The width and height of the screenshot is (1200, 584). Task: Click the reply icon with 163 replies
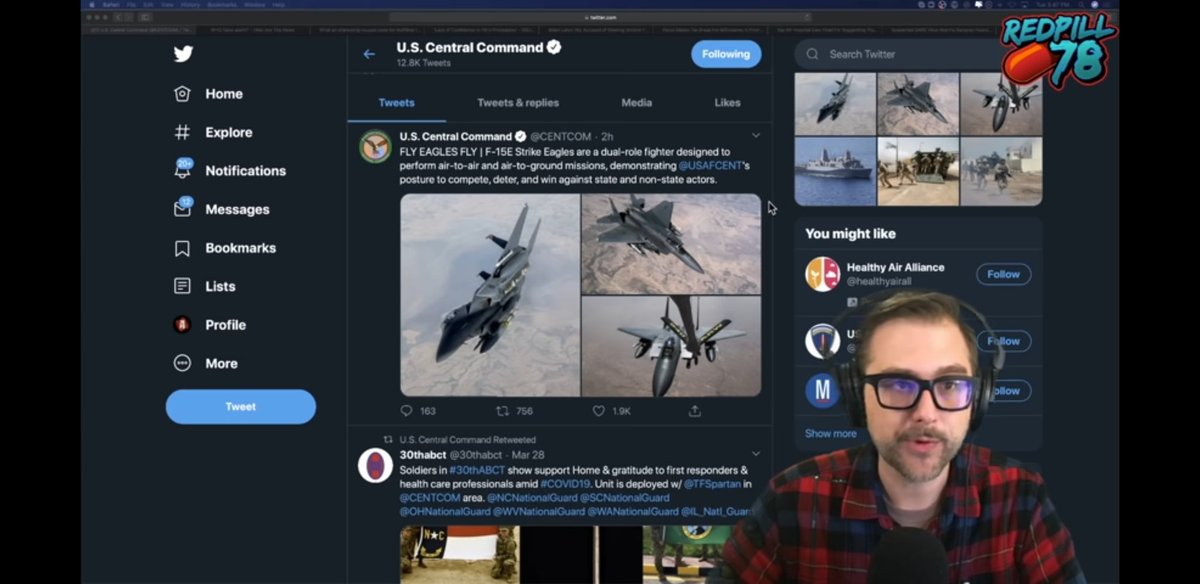pyautogui.click(x=406, y=411)
